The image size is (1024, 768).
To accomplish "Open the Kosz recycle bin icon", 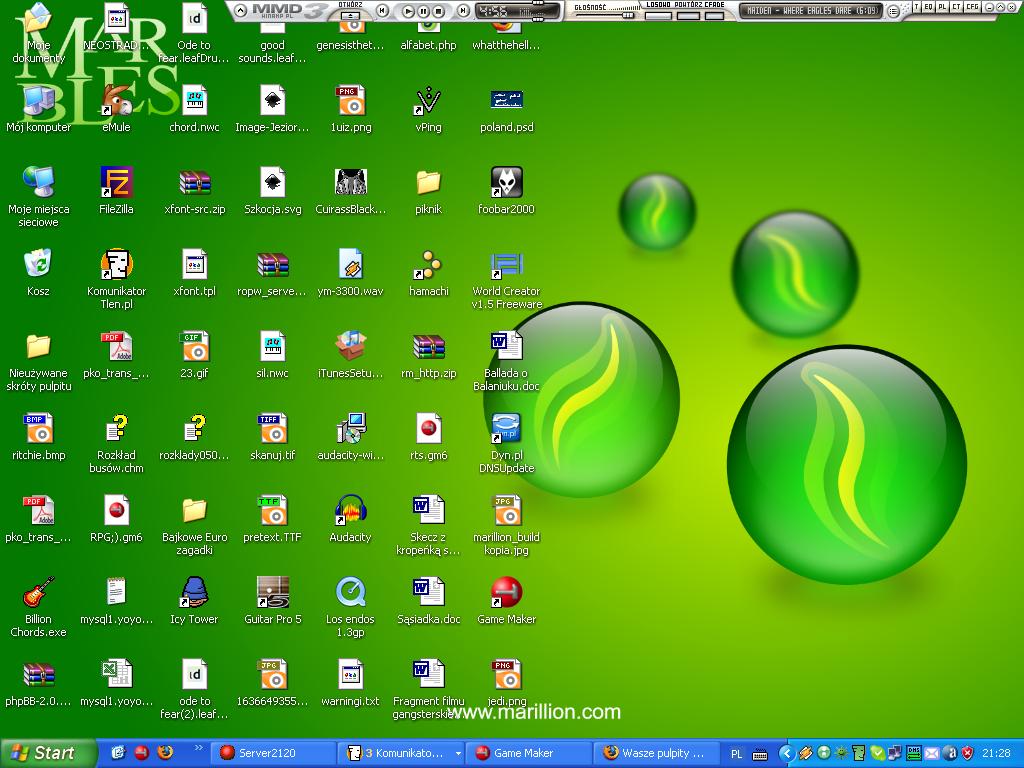I will coord(38,265).
